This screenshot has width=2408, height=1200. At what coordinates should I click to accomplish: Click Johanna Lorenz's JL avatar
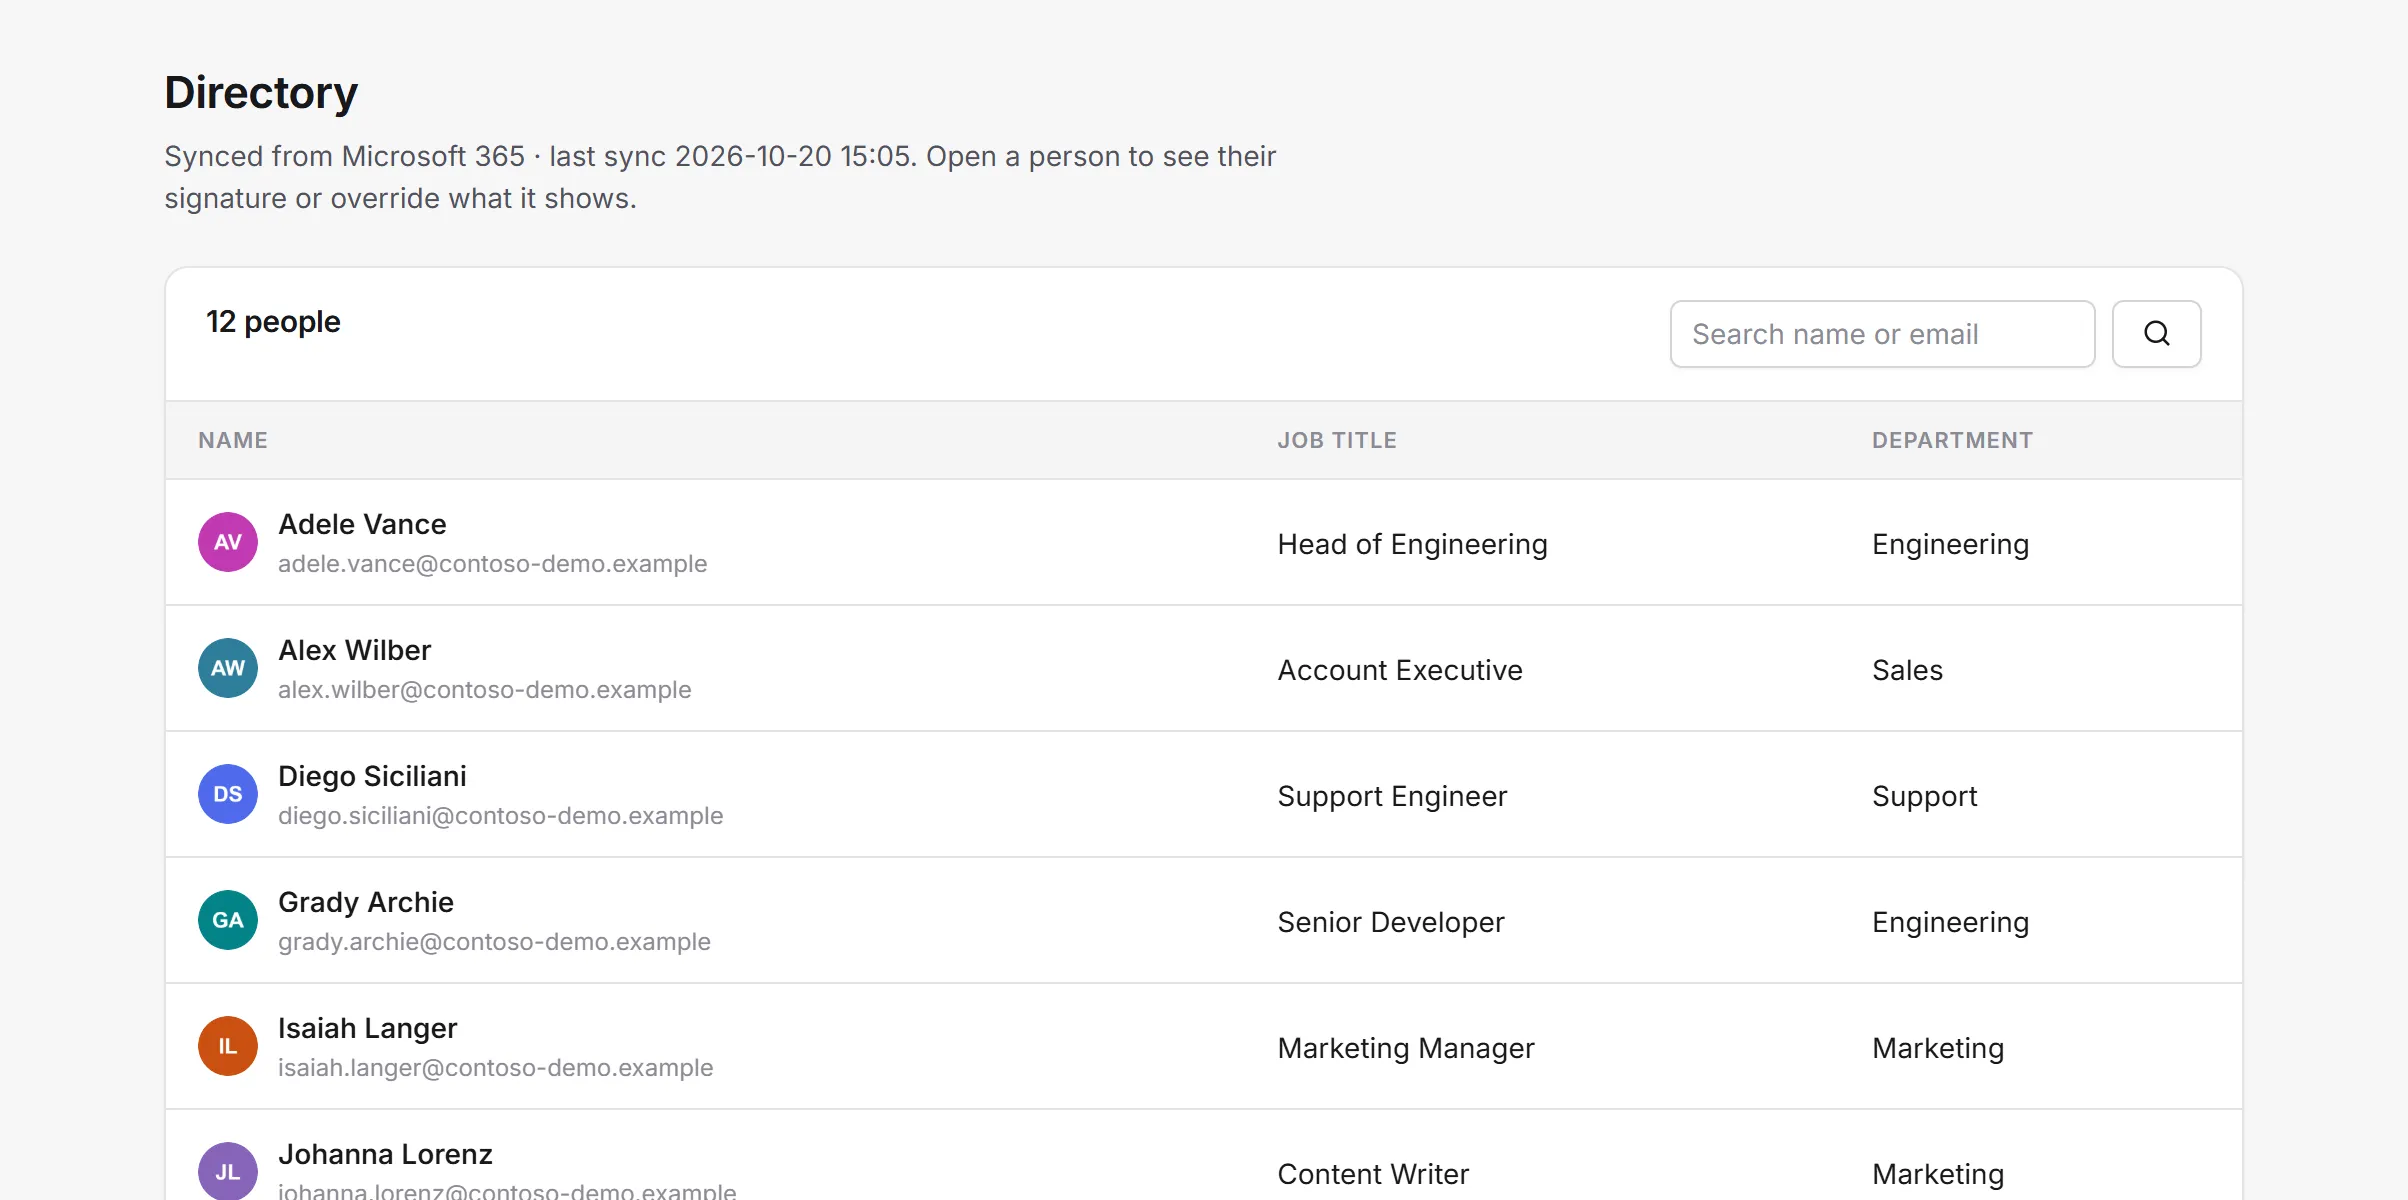point(228,1171)
